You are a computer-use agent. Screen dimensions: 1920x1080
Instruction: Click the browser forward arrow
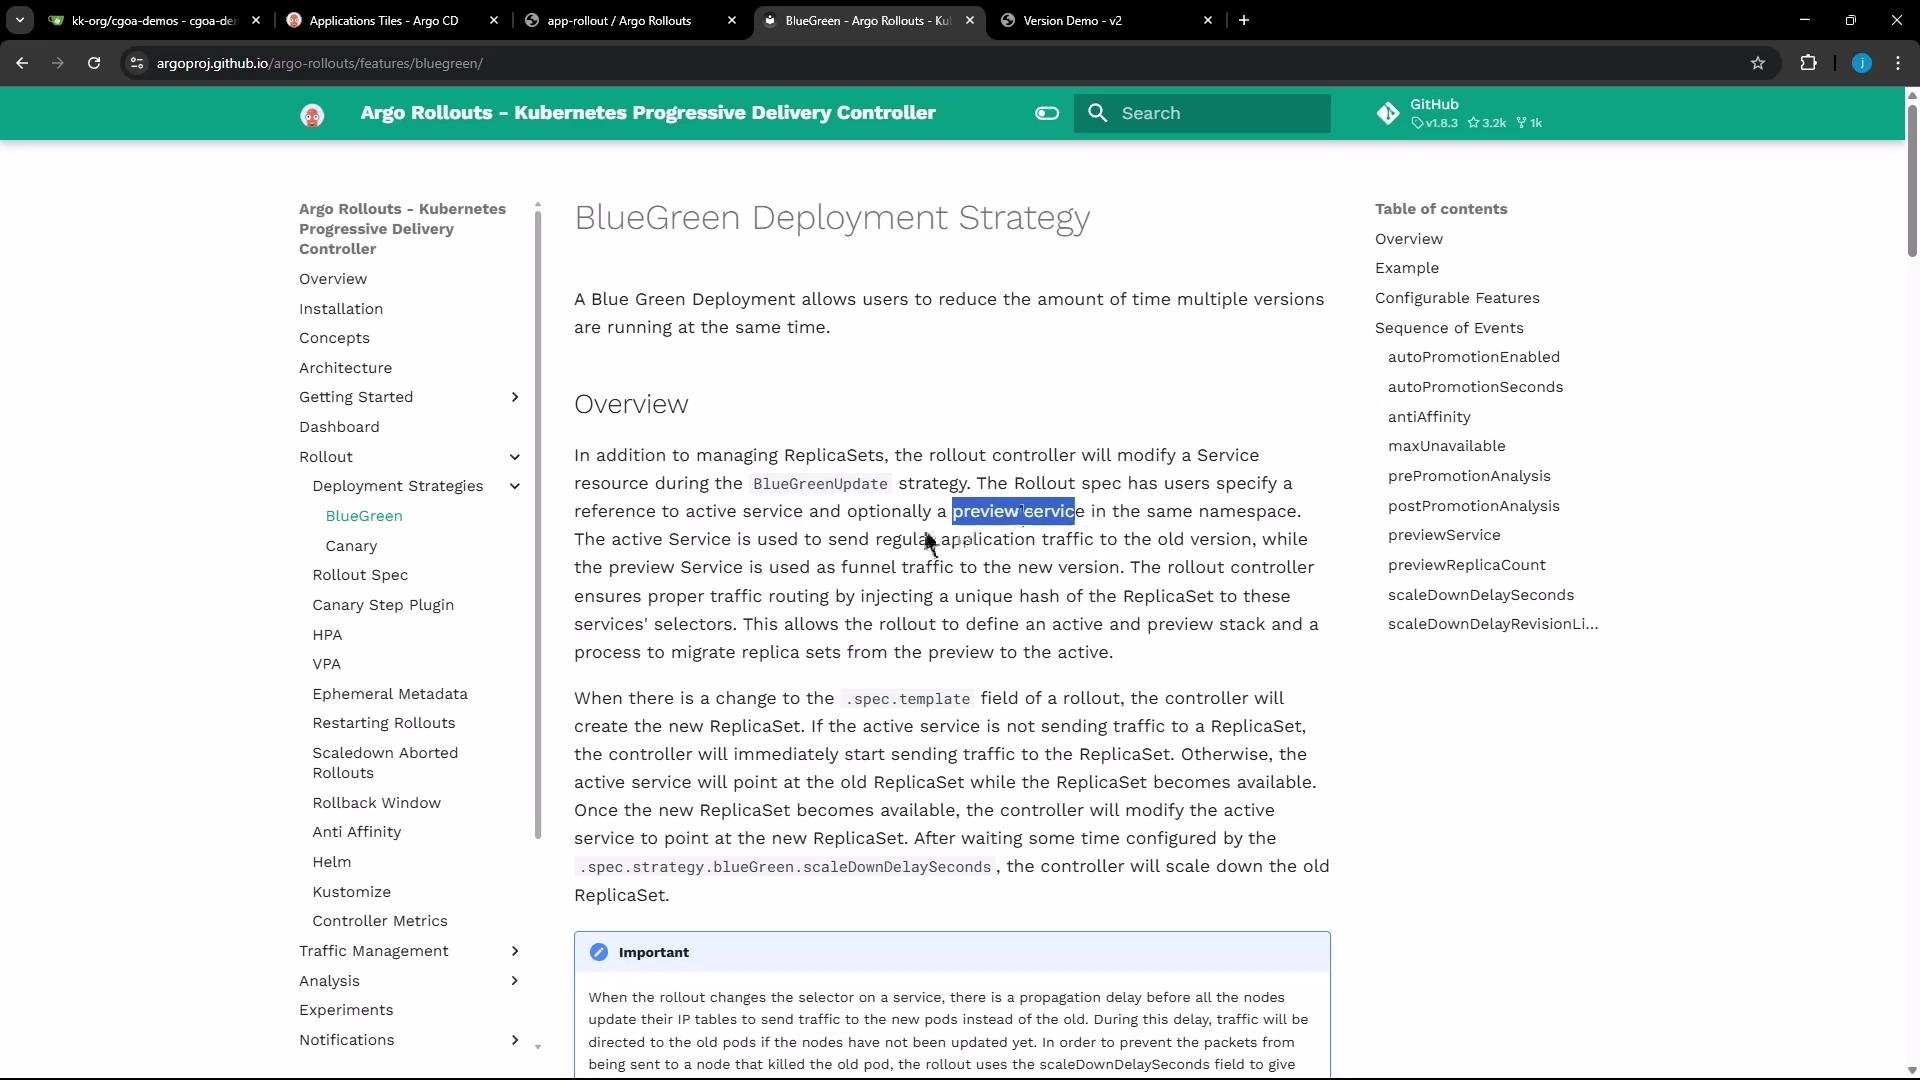[x=58, y=63]
